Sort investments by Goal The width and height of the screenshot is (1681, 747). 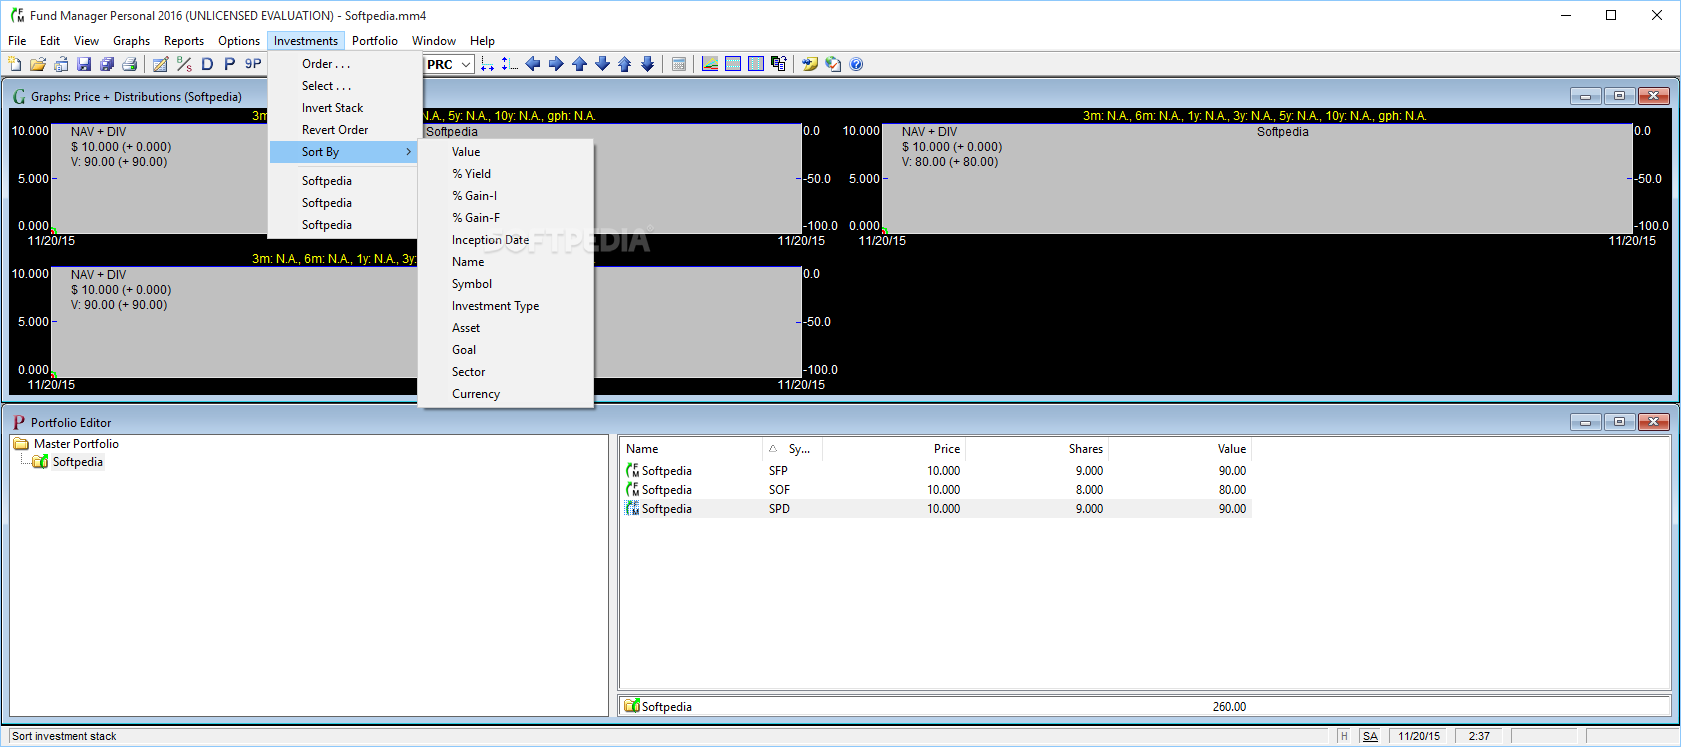coord(506,350)
